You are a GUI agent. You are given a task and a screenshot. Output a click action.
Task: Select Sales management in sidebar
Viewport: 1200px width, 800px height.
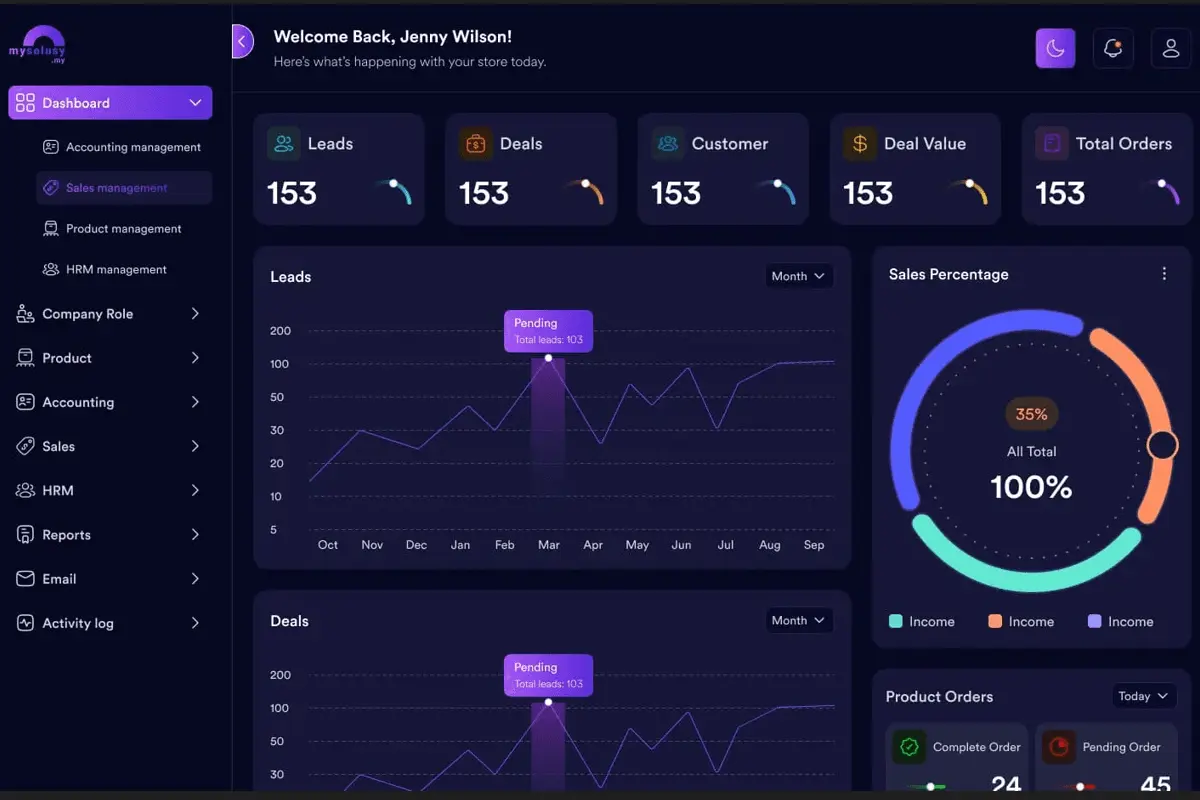pyautogui.click(x=124, y=188)
